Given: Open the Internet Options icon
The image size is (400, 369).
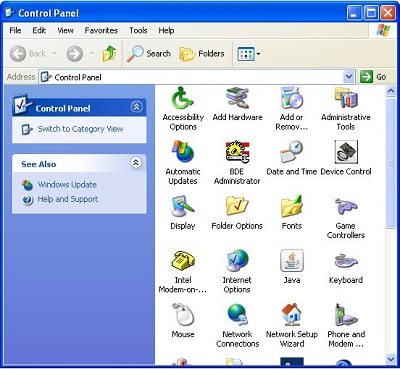Looking at the screenshot, I should click(237, 261).
